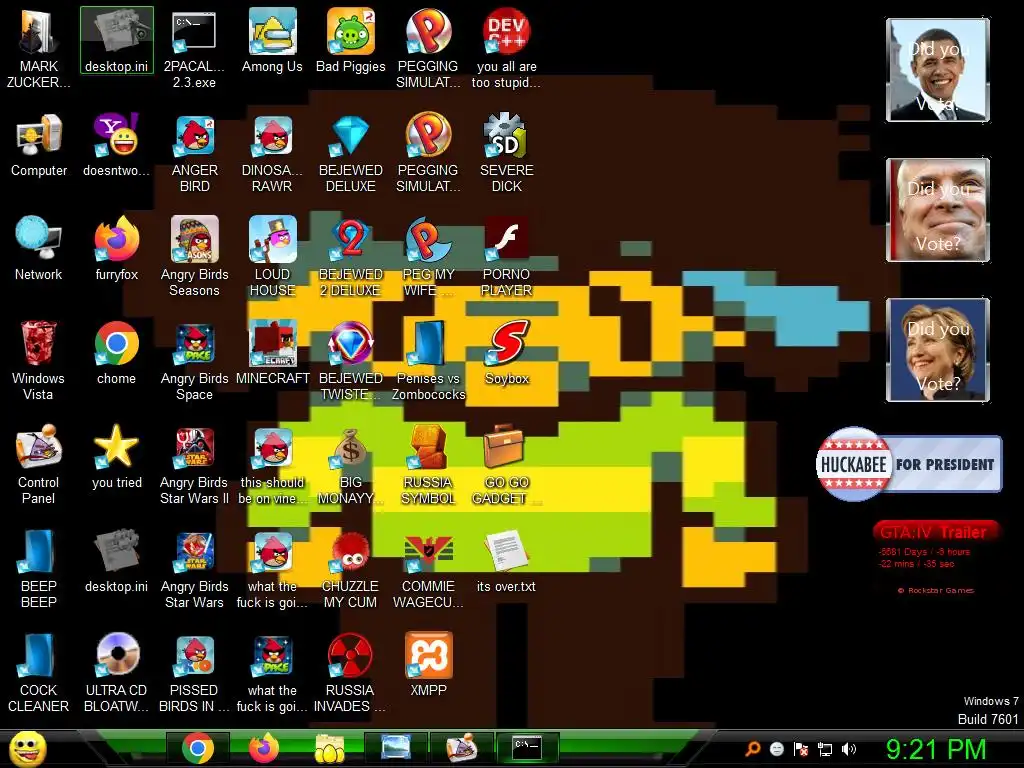Click the GO GO GADGET briefcase icon
1024x768 pixels.
507,464
